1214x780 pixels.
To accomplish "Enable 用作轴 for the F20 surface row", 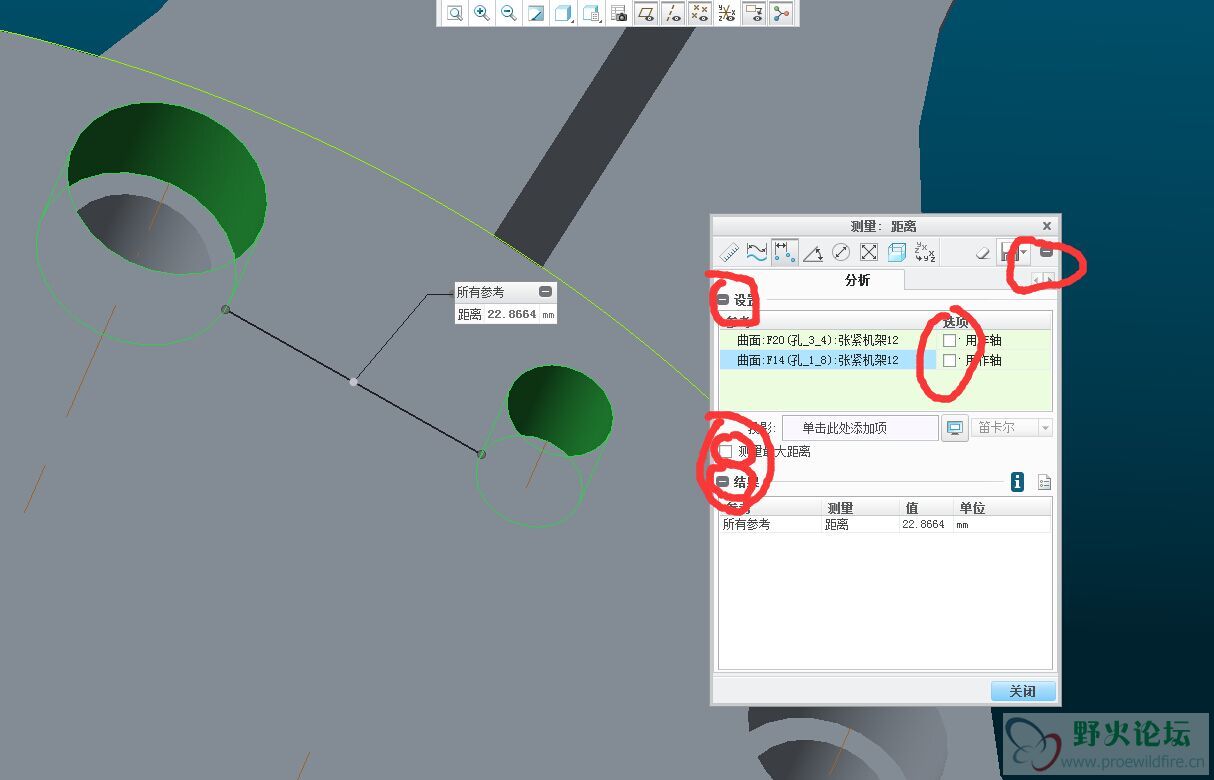I will click(x=950, y=340).
